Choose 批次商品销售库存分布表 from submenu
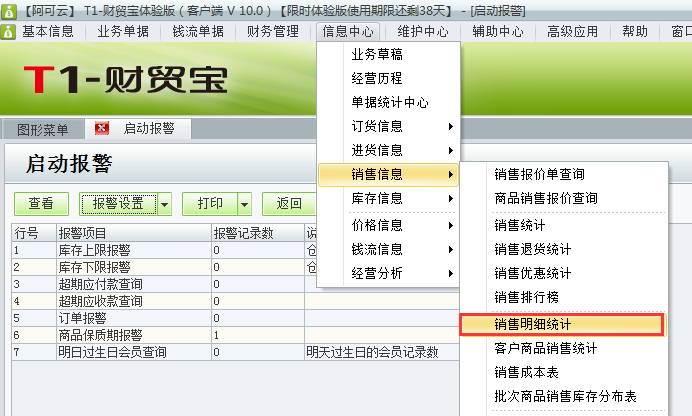Image resolution: width=692 pixels, height=416 pixels. click(564, 396)
